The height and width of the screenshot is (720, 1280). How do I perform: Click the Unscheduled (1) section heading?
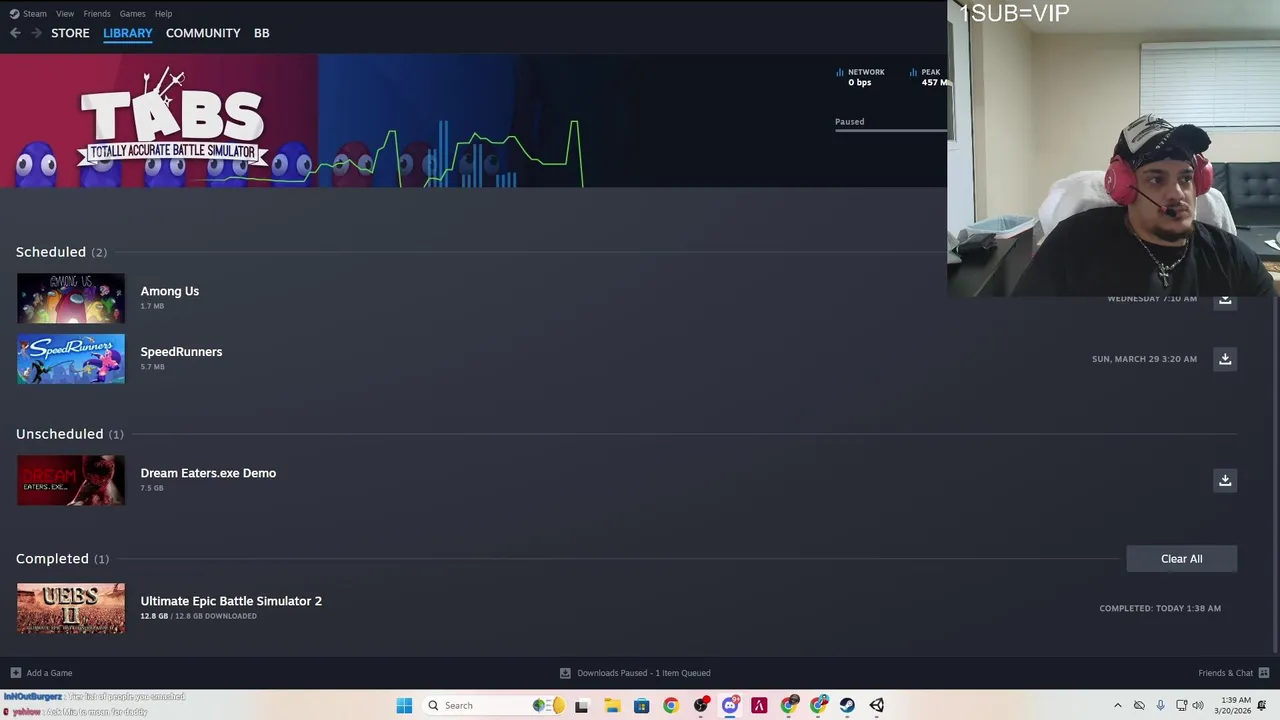pyautogui.click(x=70, y=434)
